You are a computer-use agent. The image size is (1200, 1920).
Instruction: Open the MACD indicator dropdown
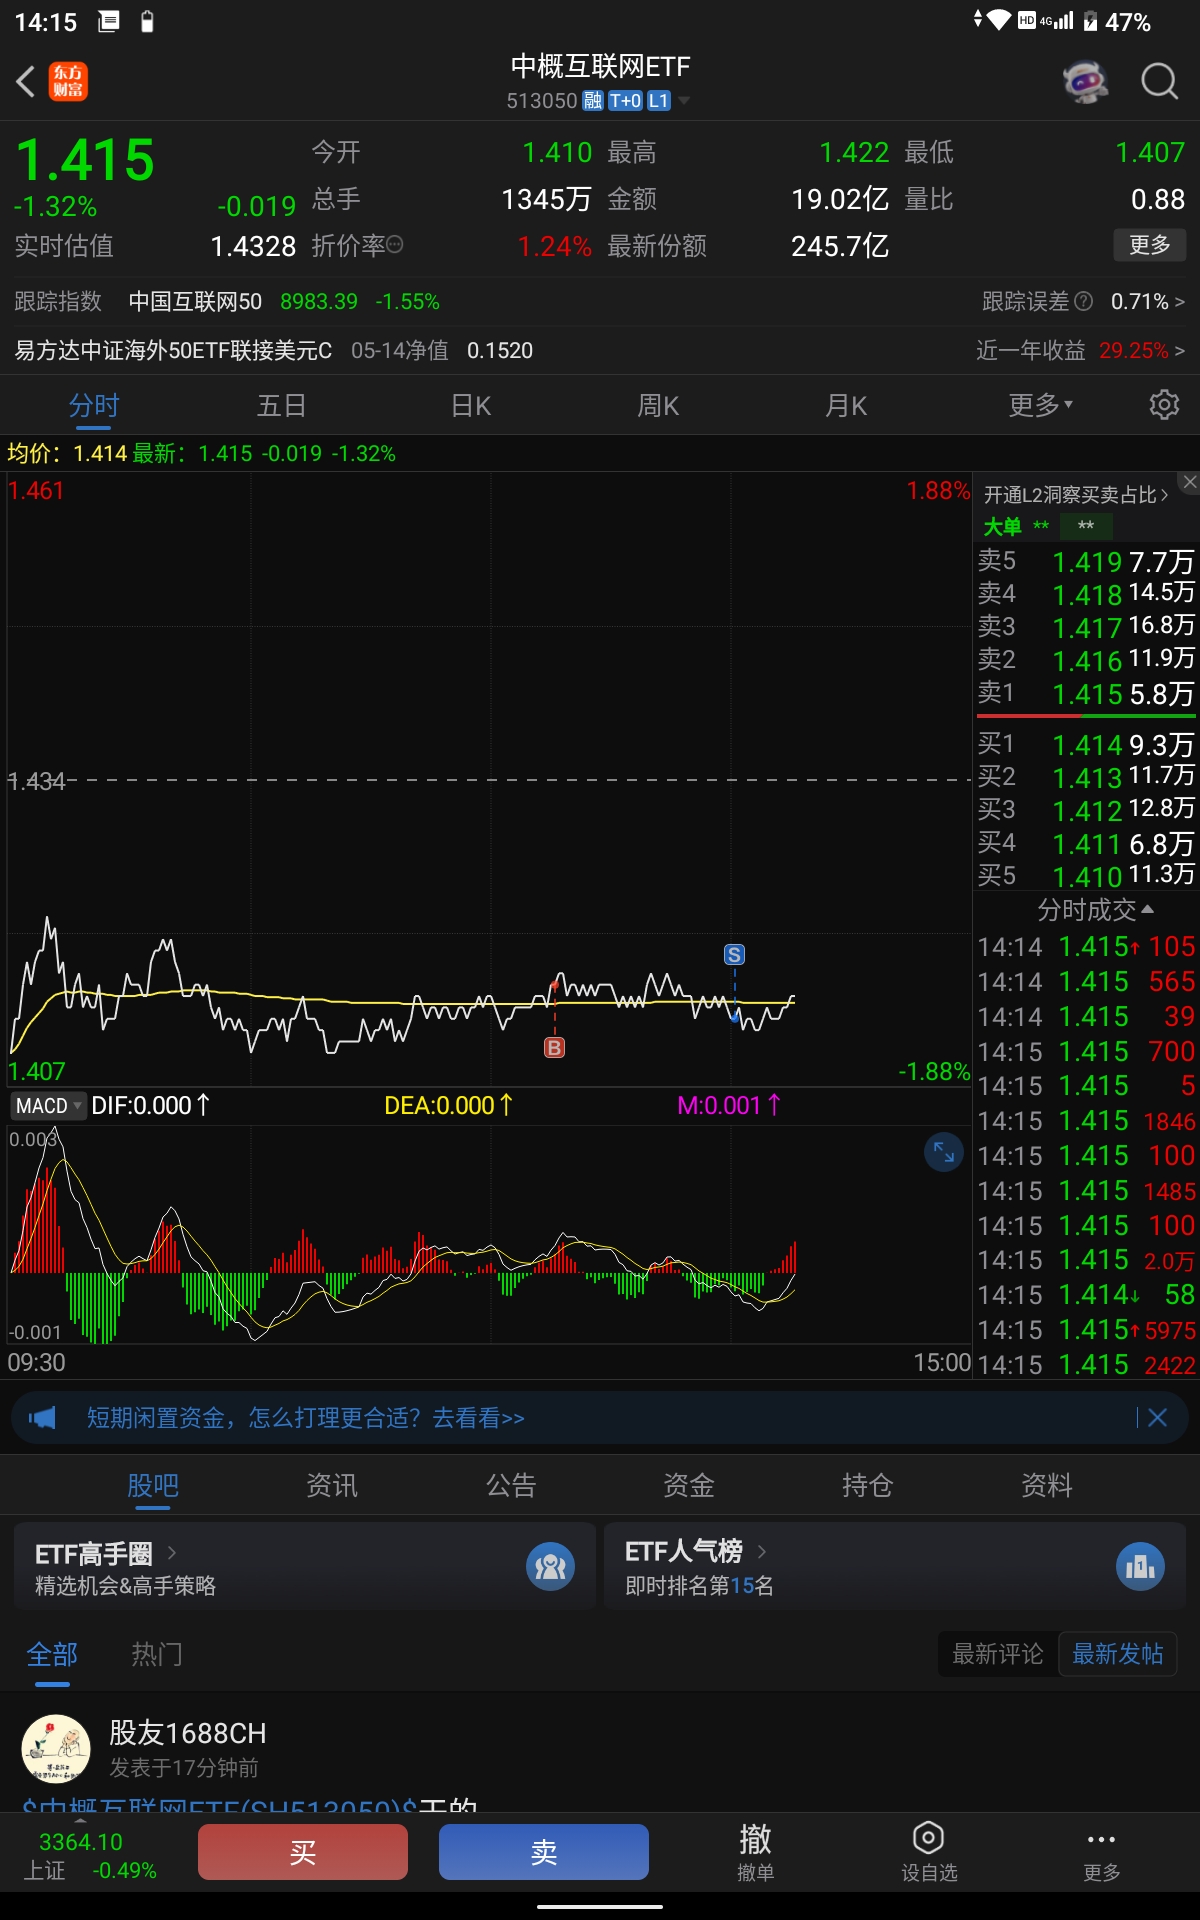click(x=48, y=1105)
